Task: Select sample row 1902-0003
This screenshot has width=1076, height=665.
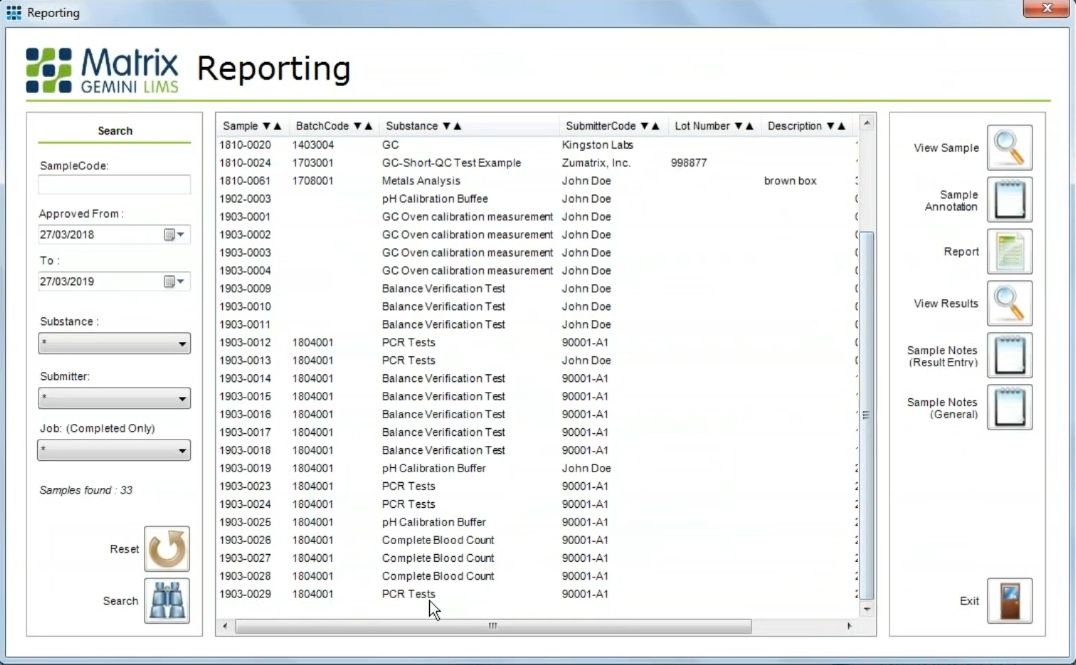Action: 537,198
